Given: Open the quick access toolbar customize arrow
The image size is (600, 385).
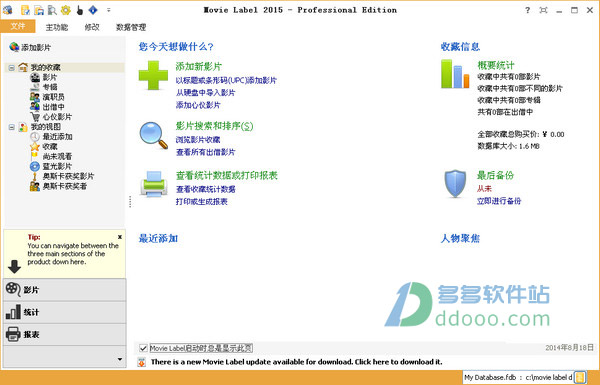Looking at the screenshot, I should pos(109,10).
